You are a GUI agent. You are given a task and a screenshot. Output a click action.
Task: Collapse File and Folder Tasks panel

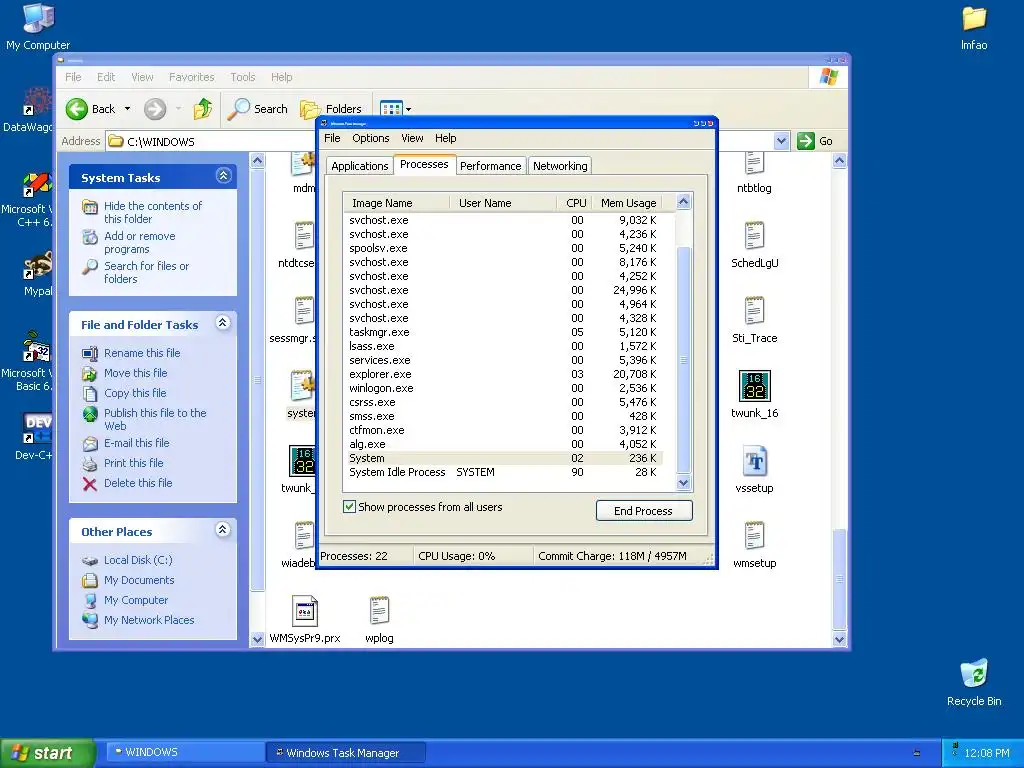[223, 323]
